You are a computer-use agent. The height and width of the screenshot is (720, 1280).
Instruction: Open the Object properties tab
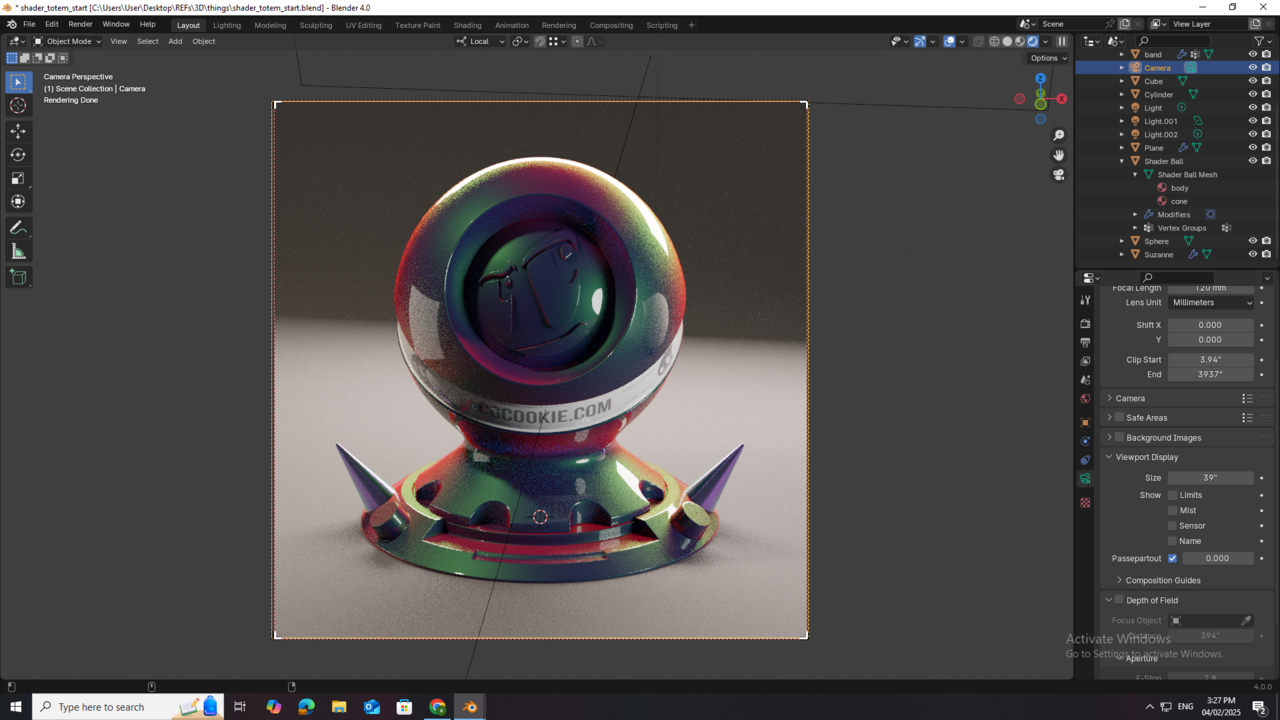(x=1085, y=422)
